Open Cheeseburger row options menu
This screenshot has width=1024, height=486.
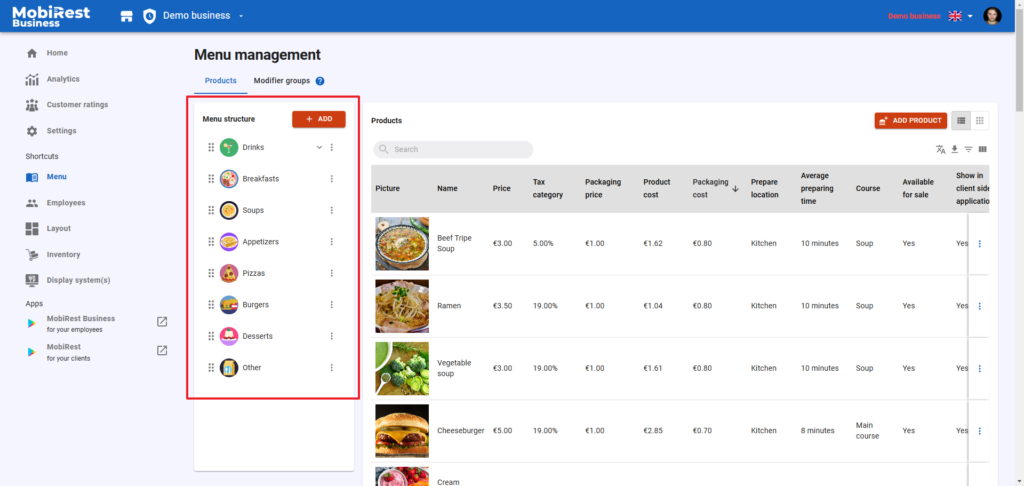(979, 431)
